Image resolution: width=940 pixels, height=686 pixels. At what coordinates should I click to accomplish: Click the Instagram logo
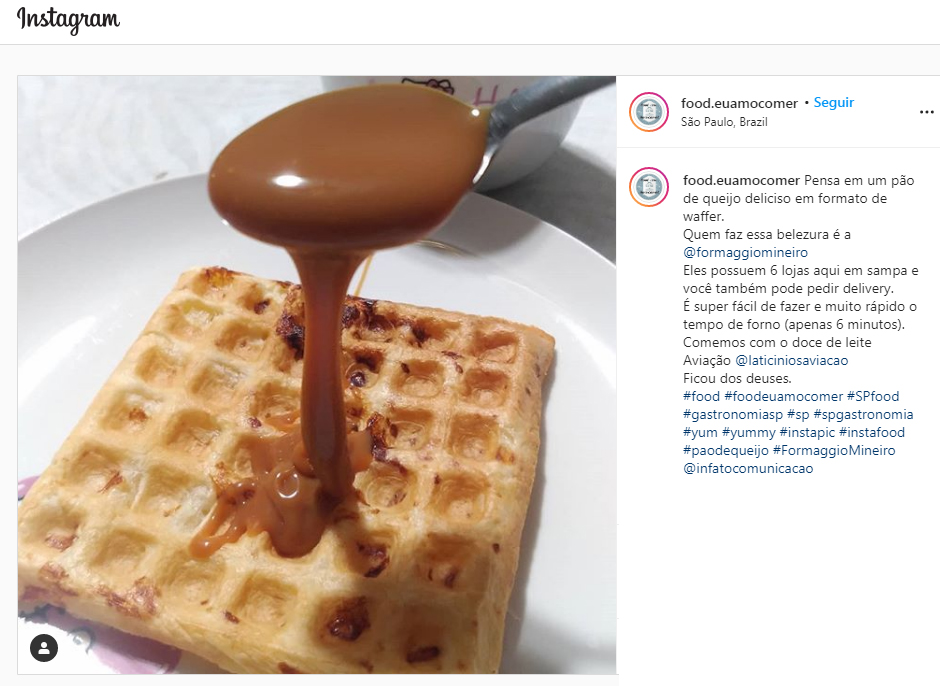(x=68, y=20)
